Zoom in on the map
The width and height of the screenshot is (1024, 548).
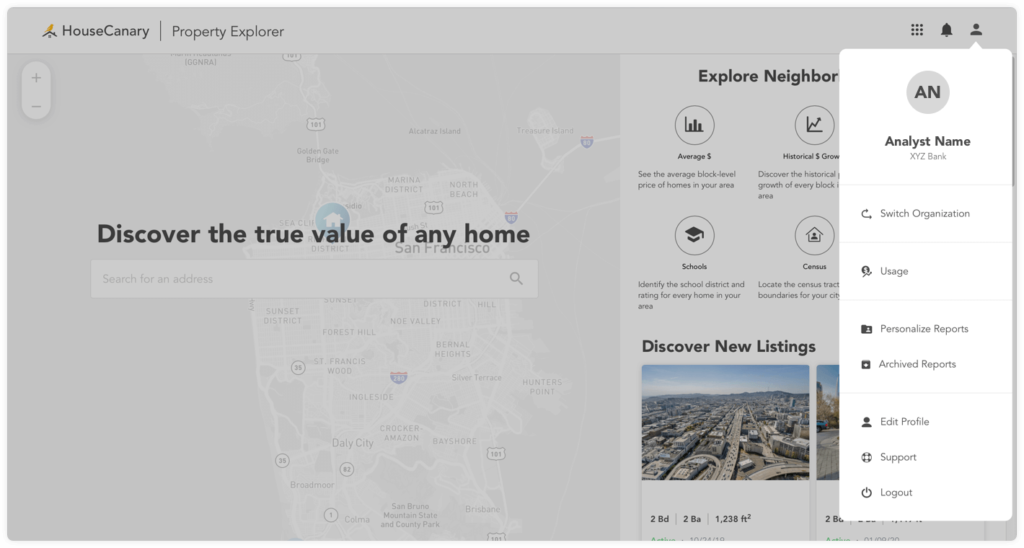point(36,78)
